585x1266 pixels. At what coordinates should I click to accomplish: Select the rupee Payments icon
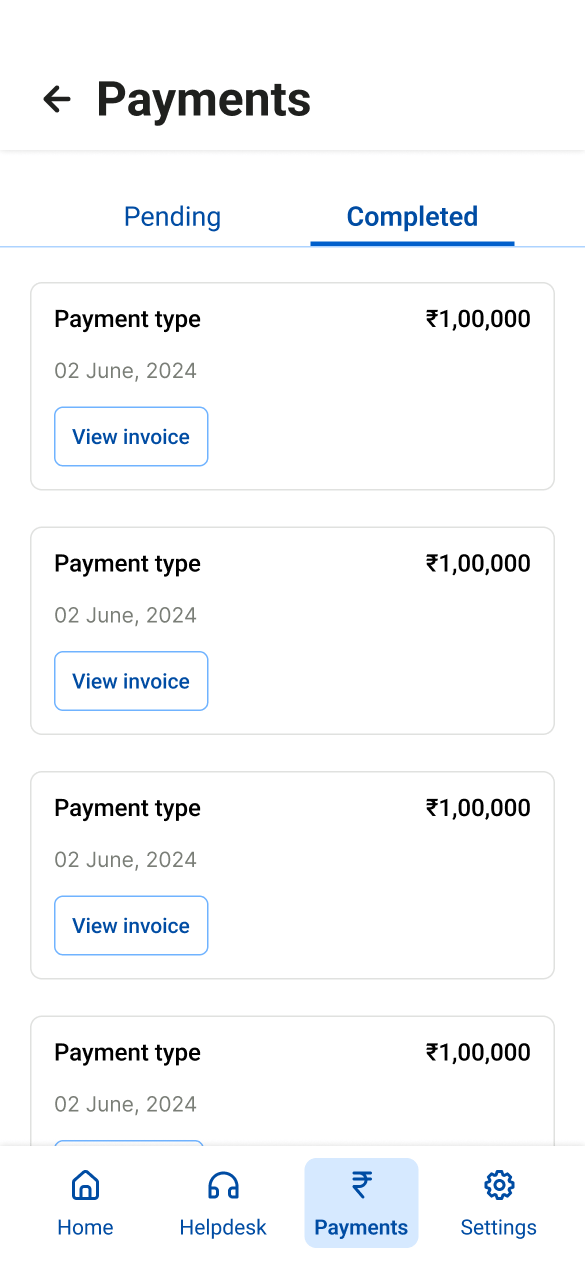coord(361,1185)
